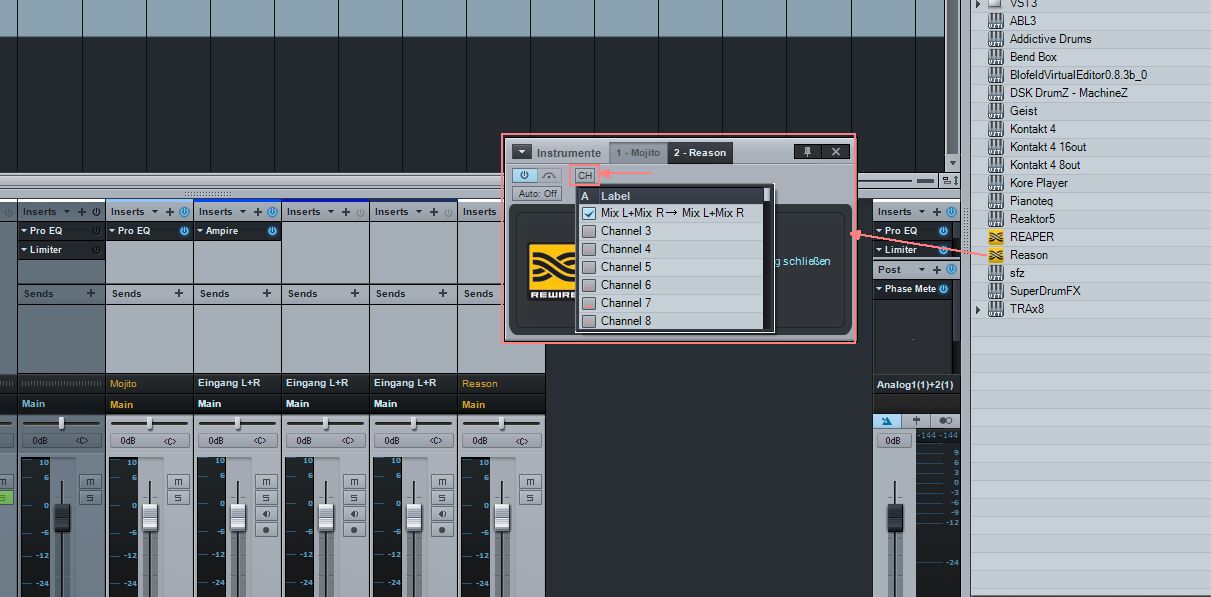This screenshot has height=597, width=1211.
Task: Bypass the Ampire insert power button
Action: pos(272,231)
